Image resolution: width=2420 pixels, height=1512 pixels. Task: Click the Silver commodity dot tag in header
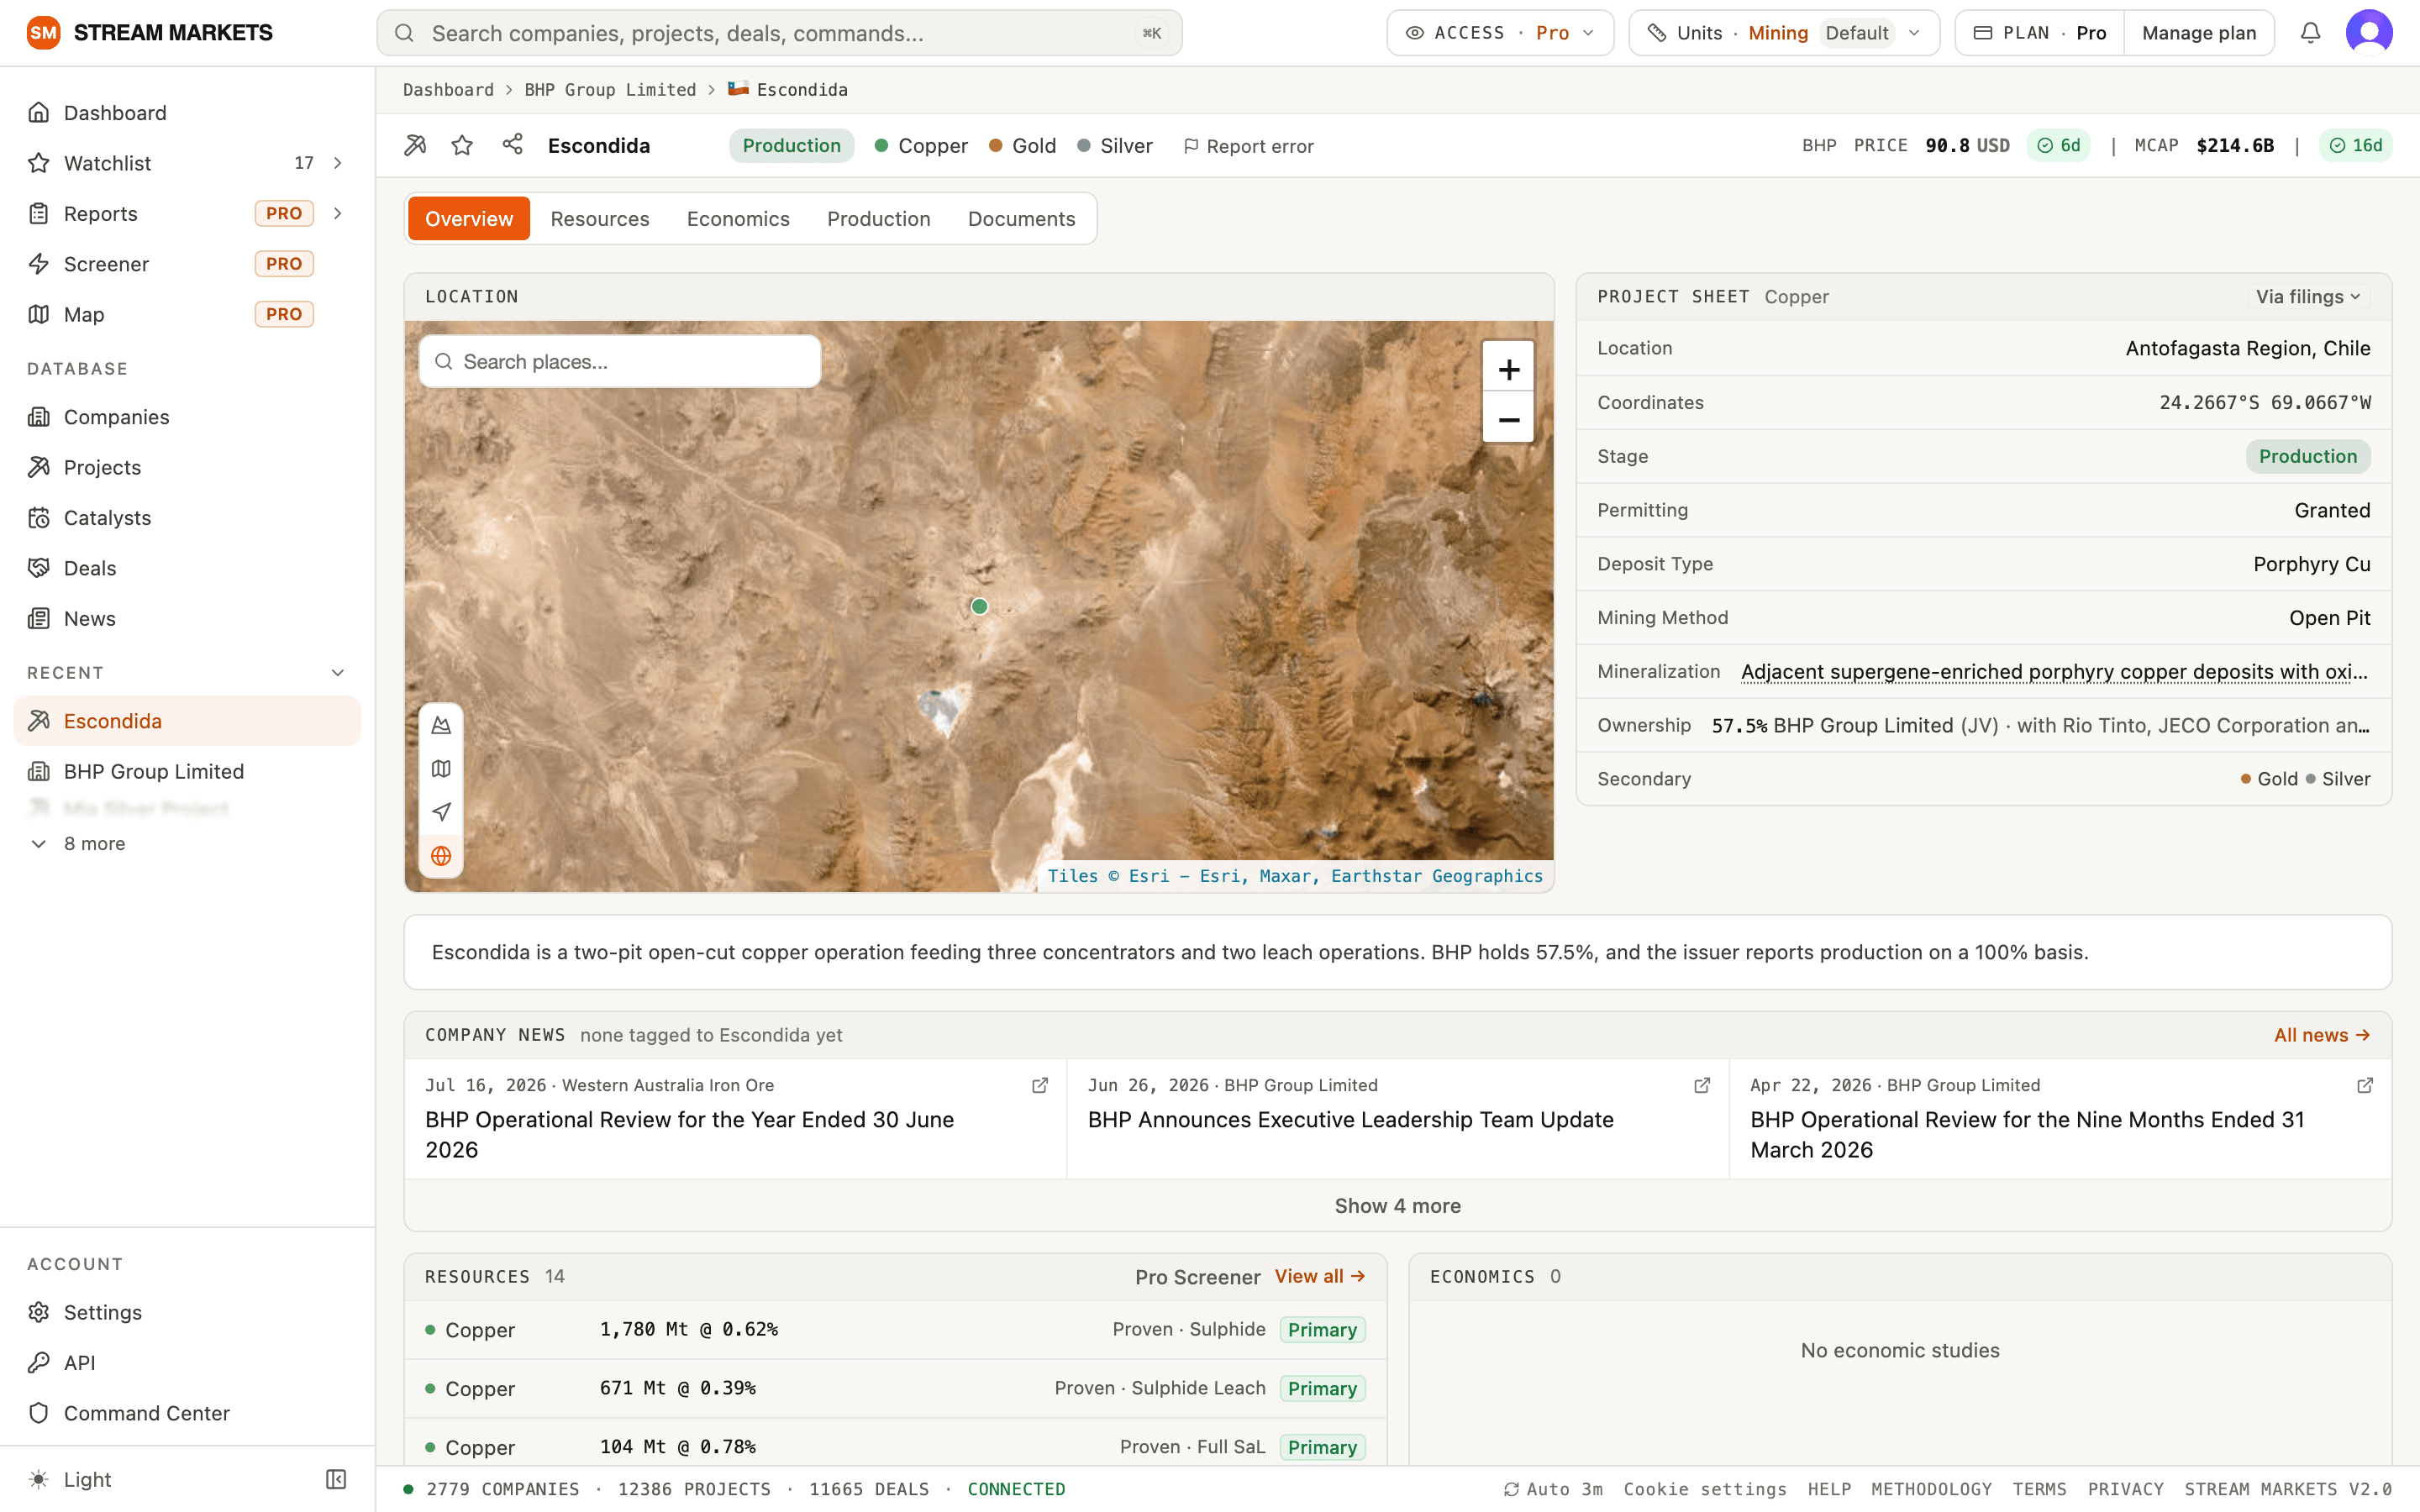coord(1114,145)
